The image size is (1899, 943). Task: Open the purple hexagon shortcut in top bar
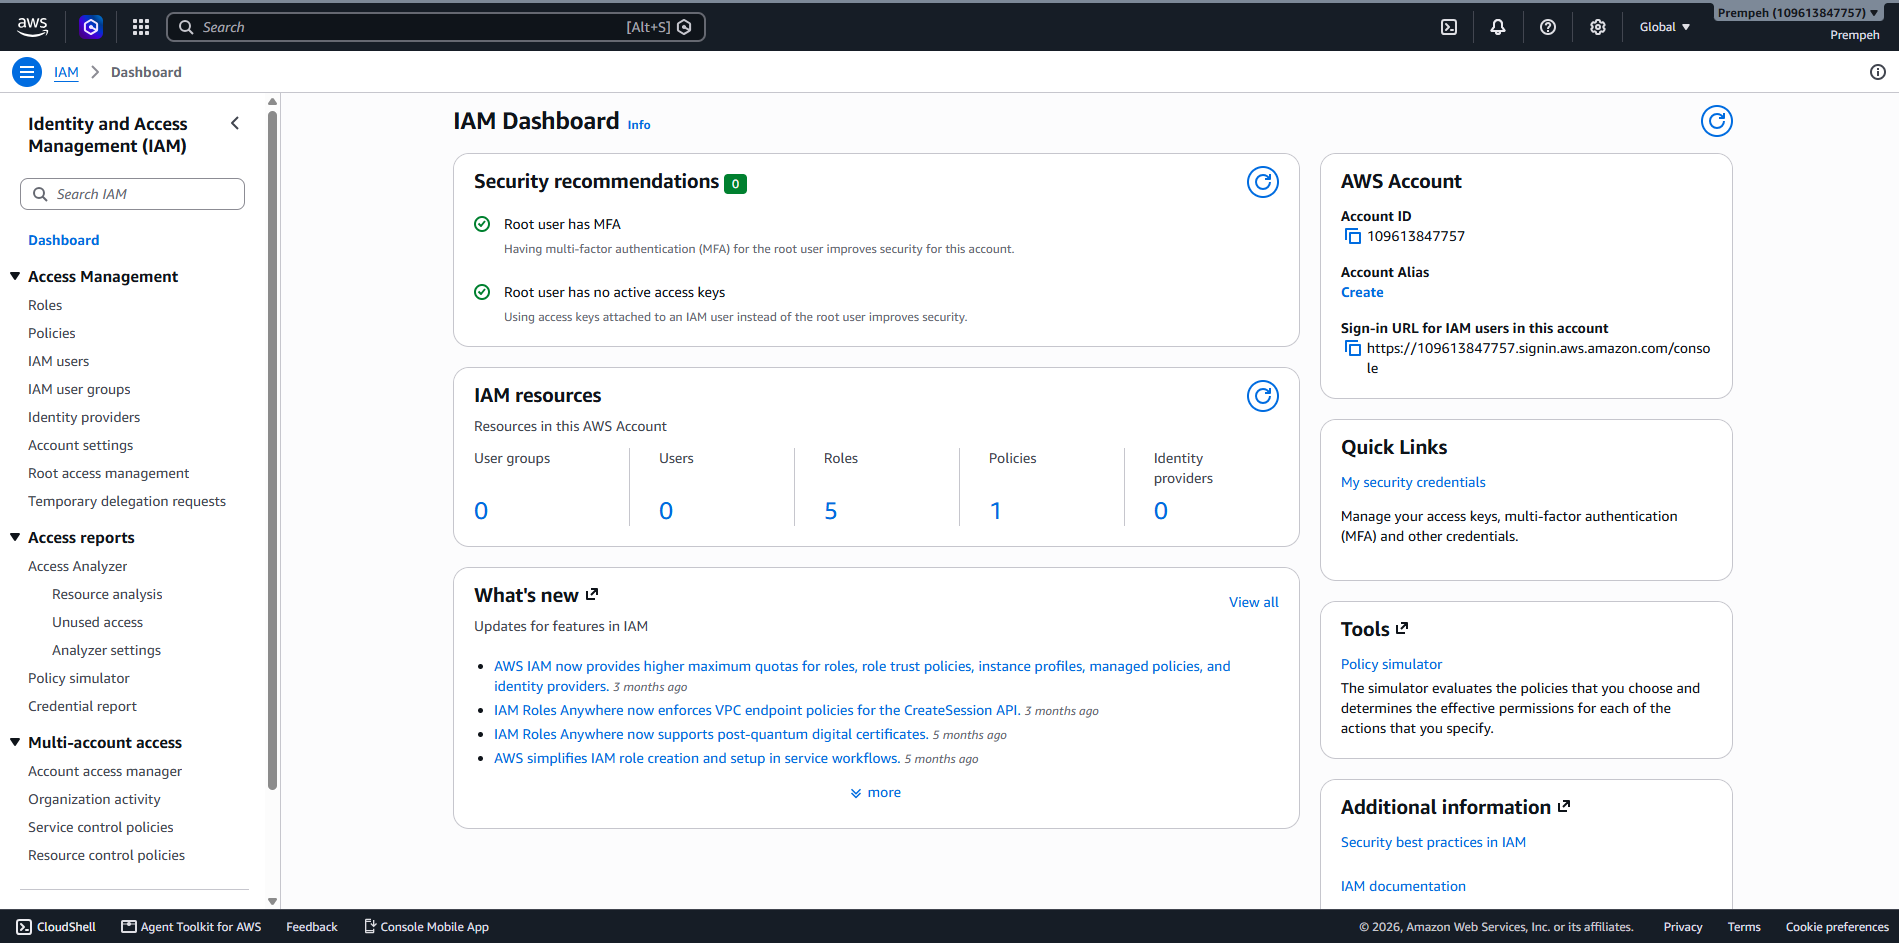pos(91,27)
